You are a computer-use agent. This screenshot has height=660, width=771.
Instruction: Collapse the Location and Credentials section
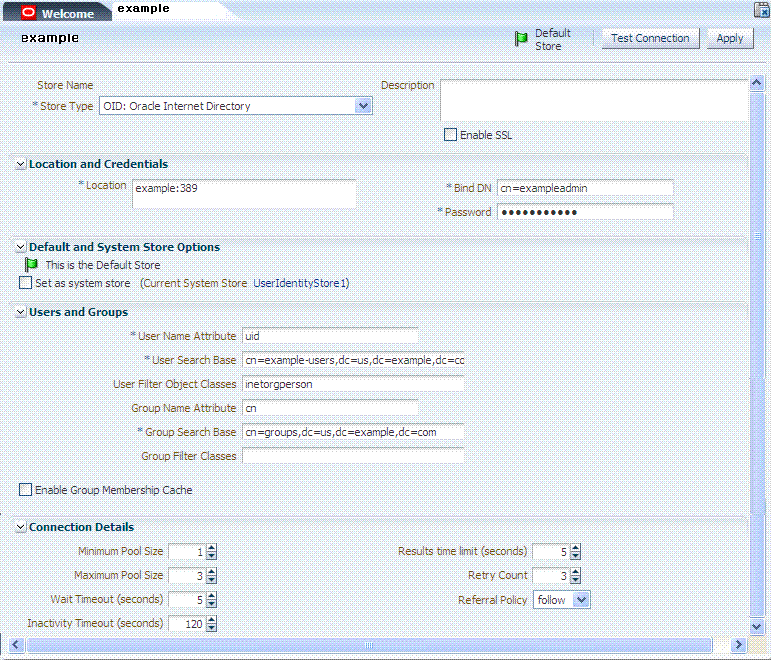[x=21, y=164]
